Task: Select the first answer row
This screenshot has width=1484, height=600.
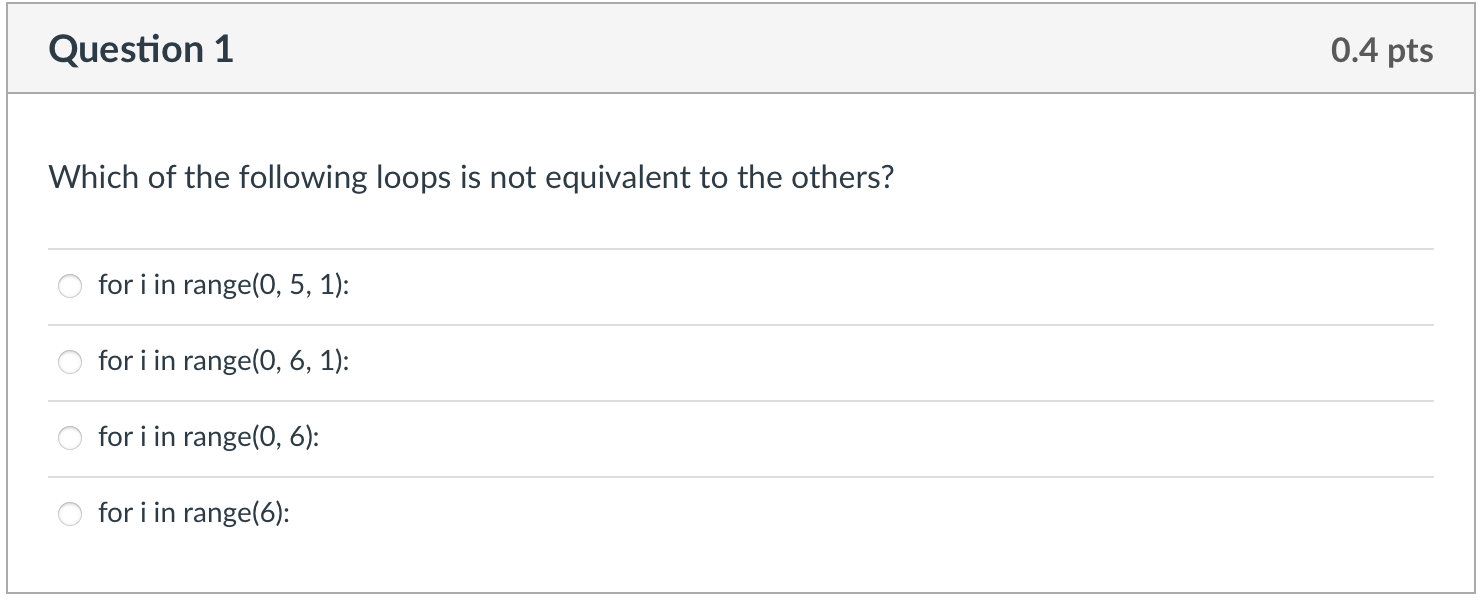Action: pos(400,286)
